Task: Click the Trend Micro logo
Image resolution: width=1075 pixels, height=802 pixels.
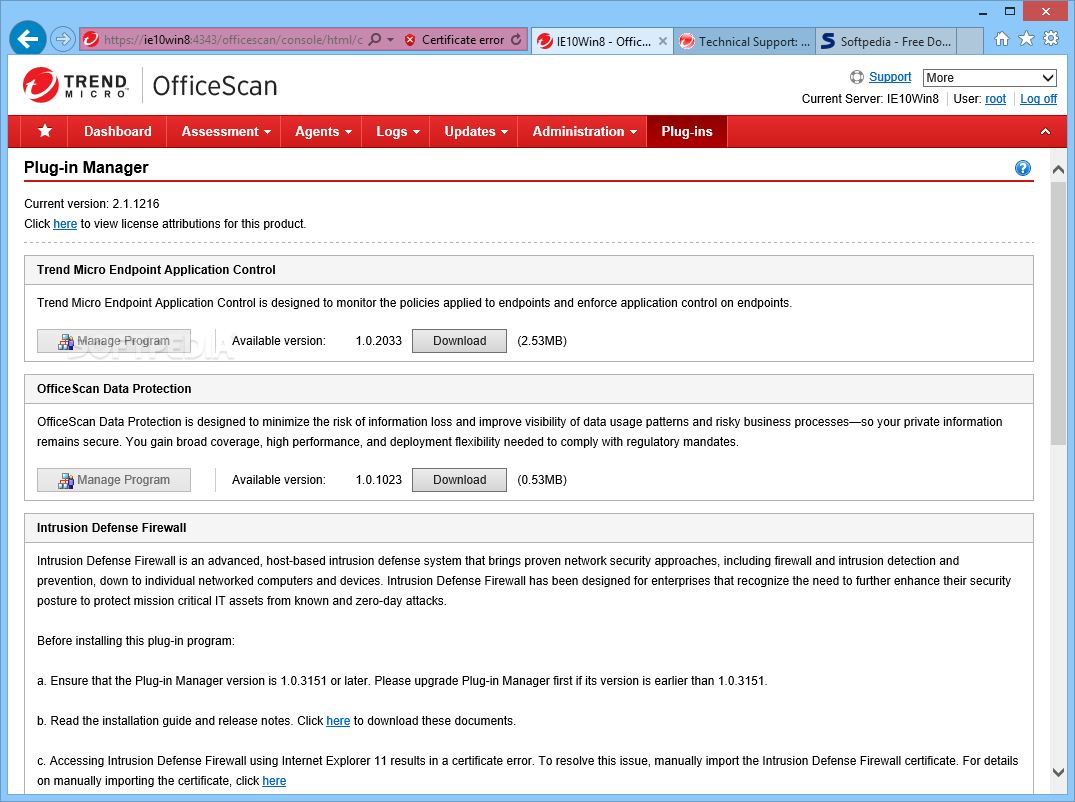Action: [x=75, y=85]
